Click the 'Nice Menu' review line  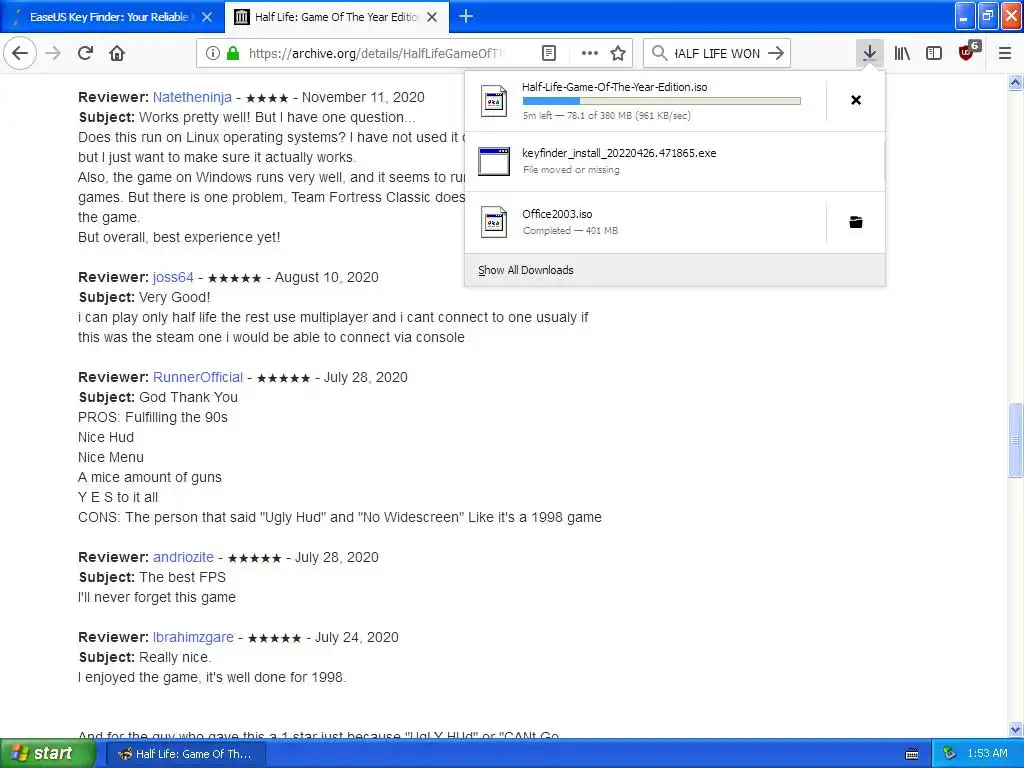point(110,457)
